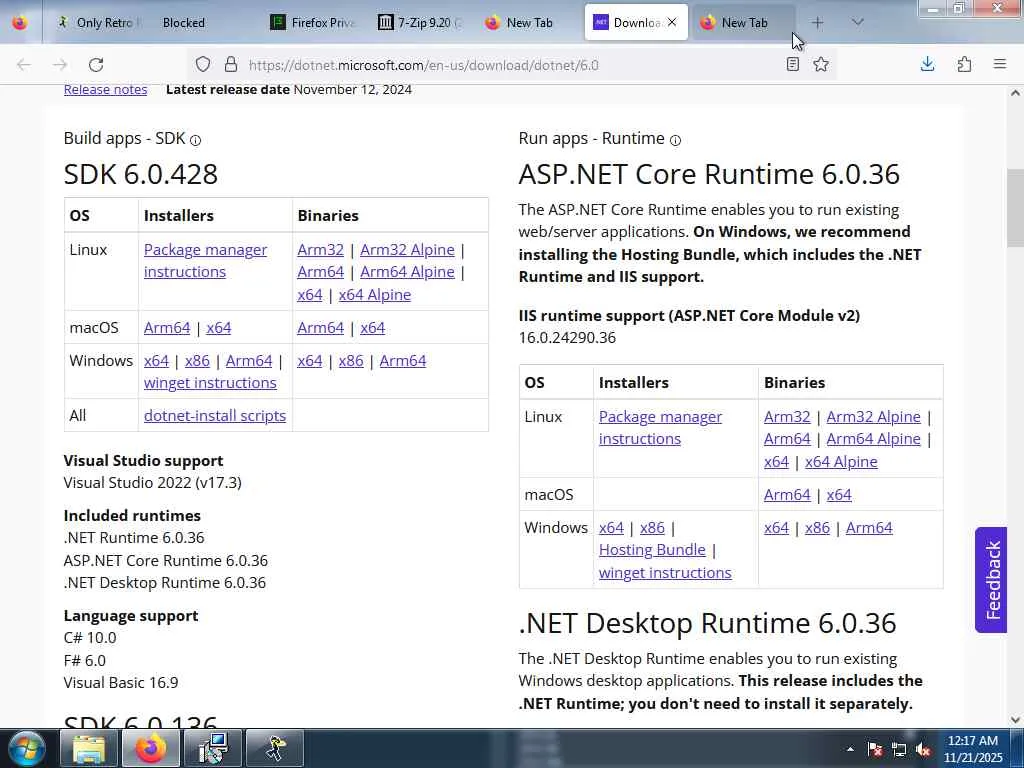Download SDK macOS x64 binary
Viewport: 1024px width, 768px height.
tap(372, 328)
